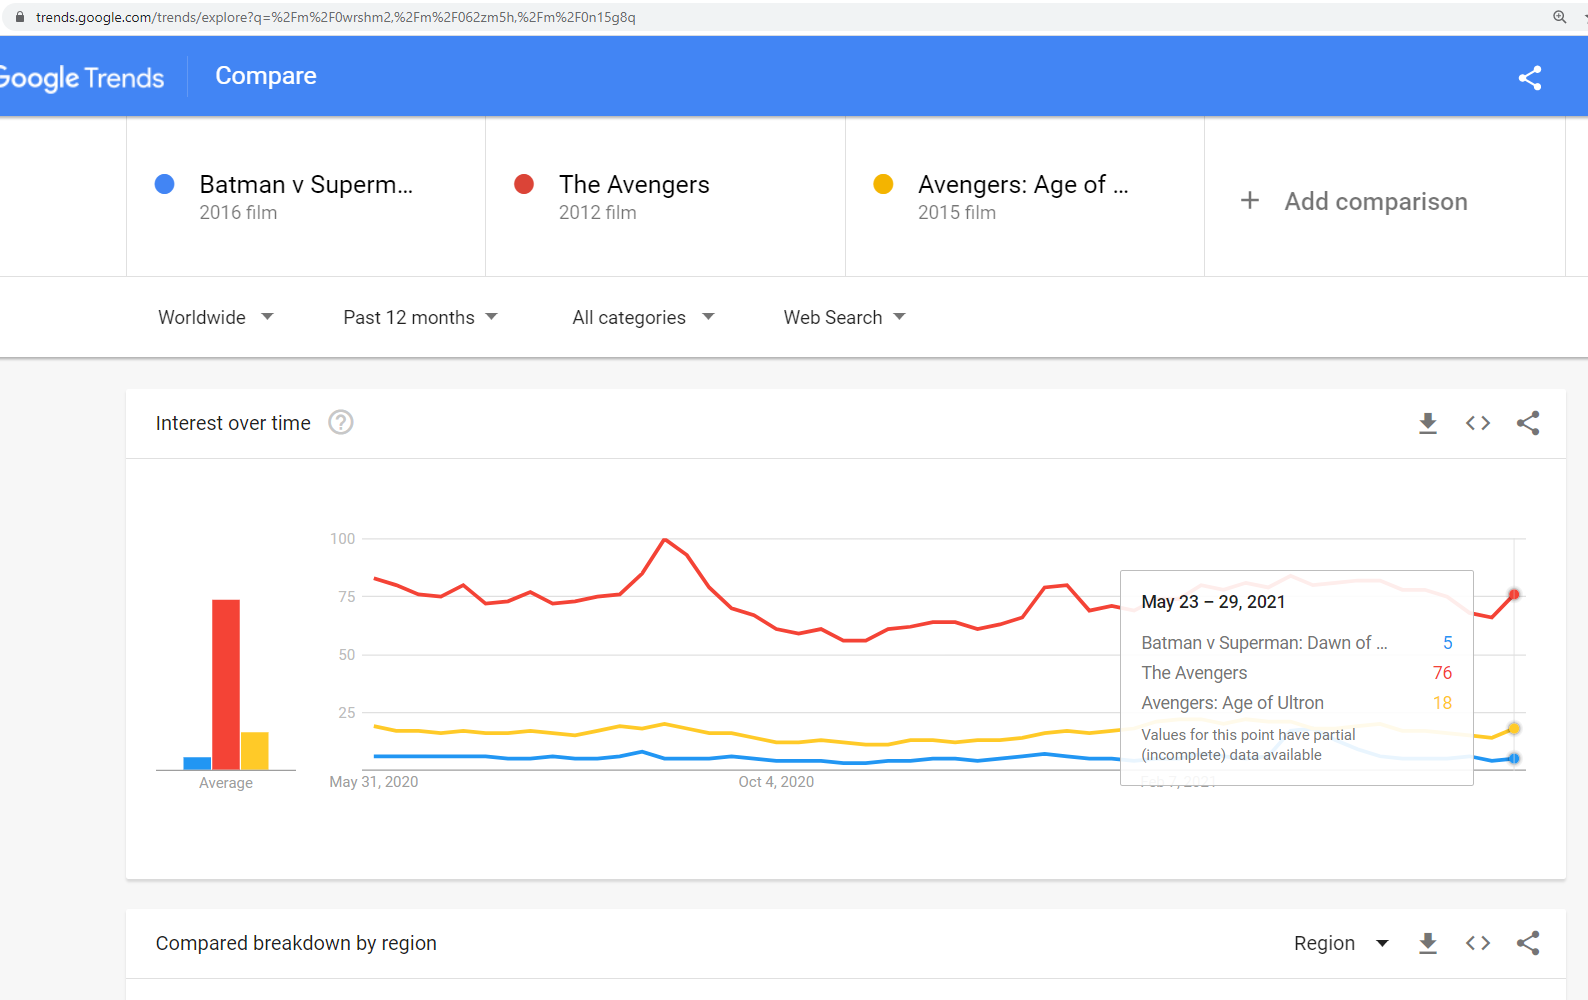
Task: Click the red Average bar in chart
Action: (226, 684)
